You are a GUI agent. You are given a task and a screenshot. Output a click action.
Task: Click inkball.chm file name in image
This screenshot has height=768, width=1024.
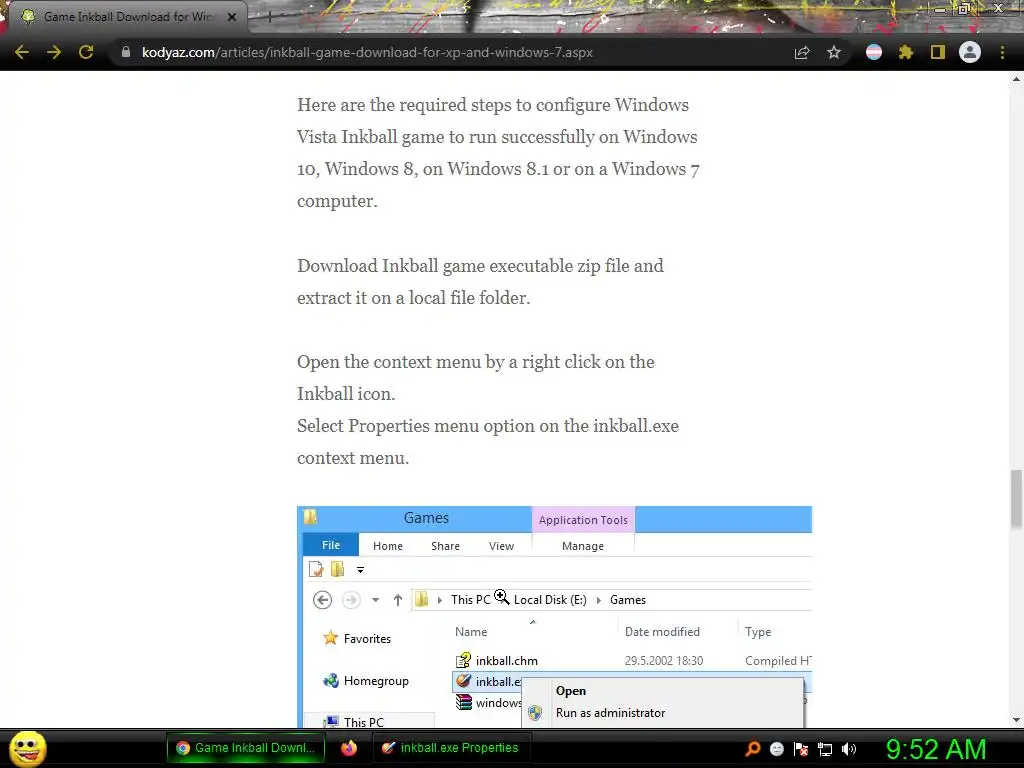(x=507, y=661)
